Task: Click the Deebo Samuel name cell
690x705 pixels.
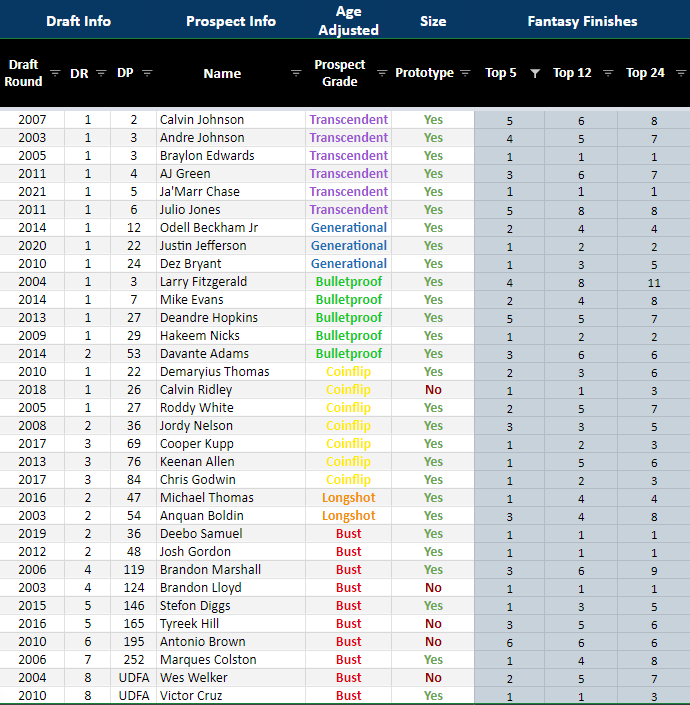Action: point(231,533)
